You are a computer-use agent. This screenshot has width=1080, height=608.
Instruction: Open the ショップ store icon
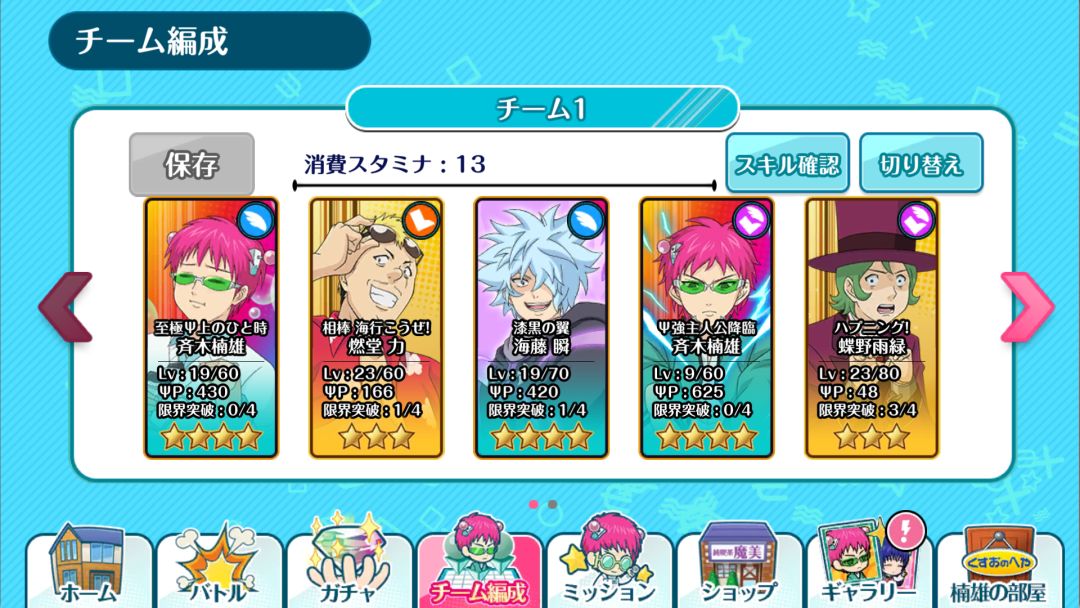[739, 565]
